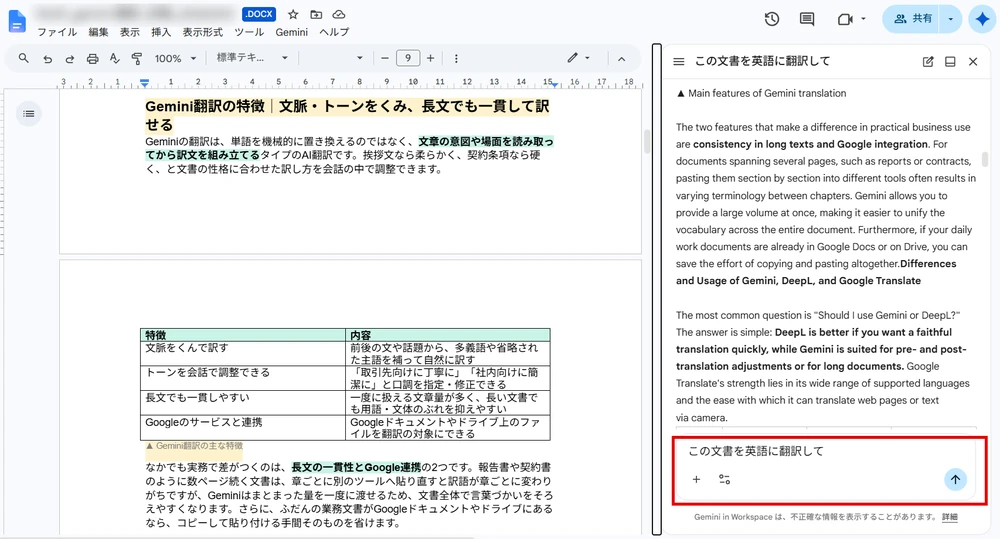This screenshot has height=539, width=1000.
Task: Click the 共有 share button
Action: pos(913,19)
